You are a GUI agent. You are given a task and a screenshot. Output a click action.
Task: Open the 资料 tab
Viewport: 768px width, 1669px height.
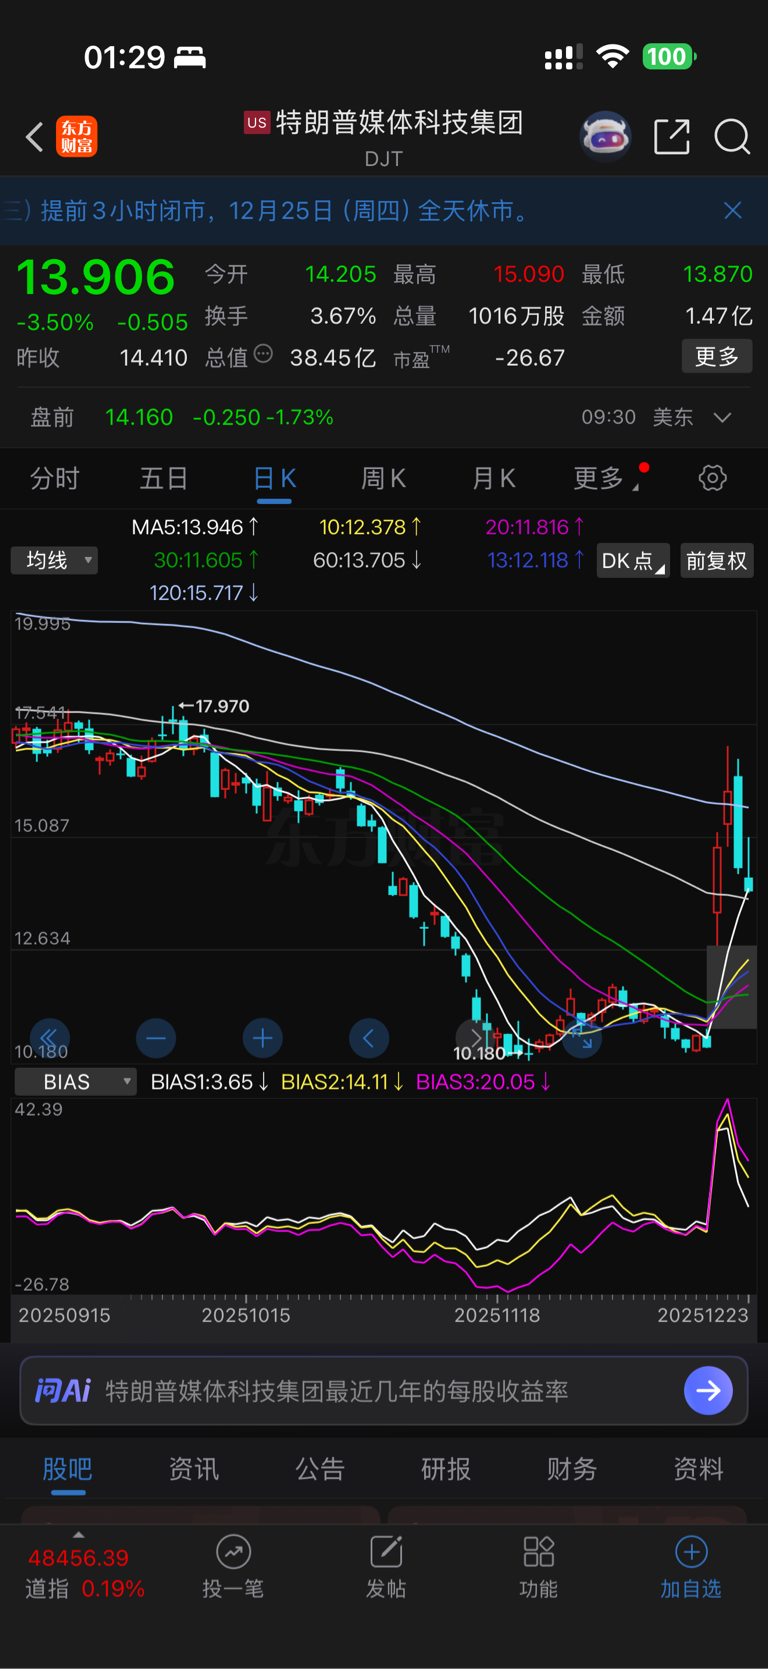click(x=698, y=1469)
